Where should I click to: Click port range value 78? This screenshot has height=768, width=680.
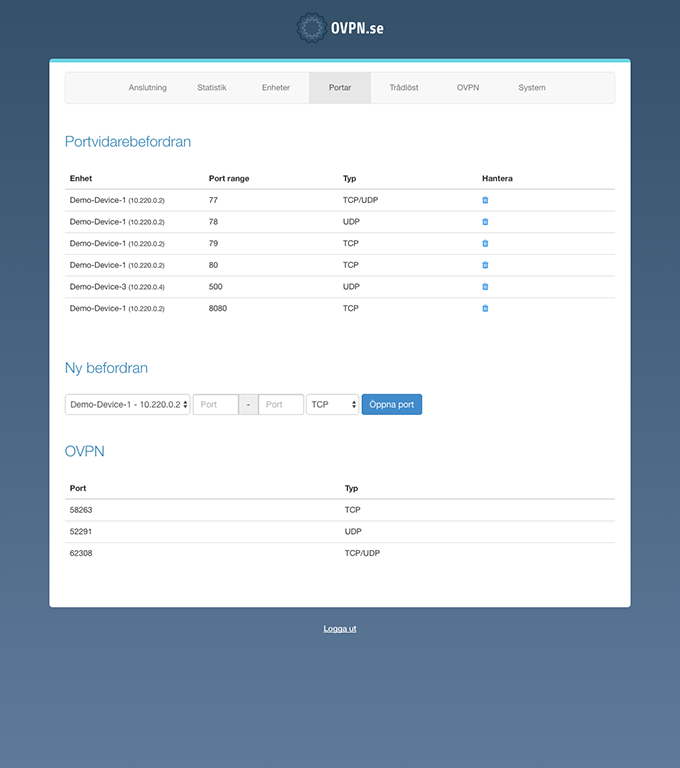coord(214,222)
